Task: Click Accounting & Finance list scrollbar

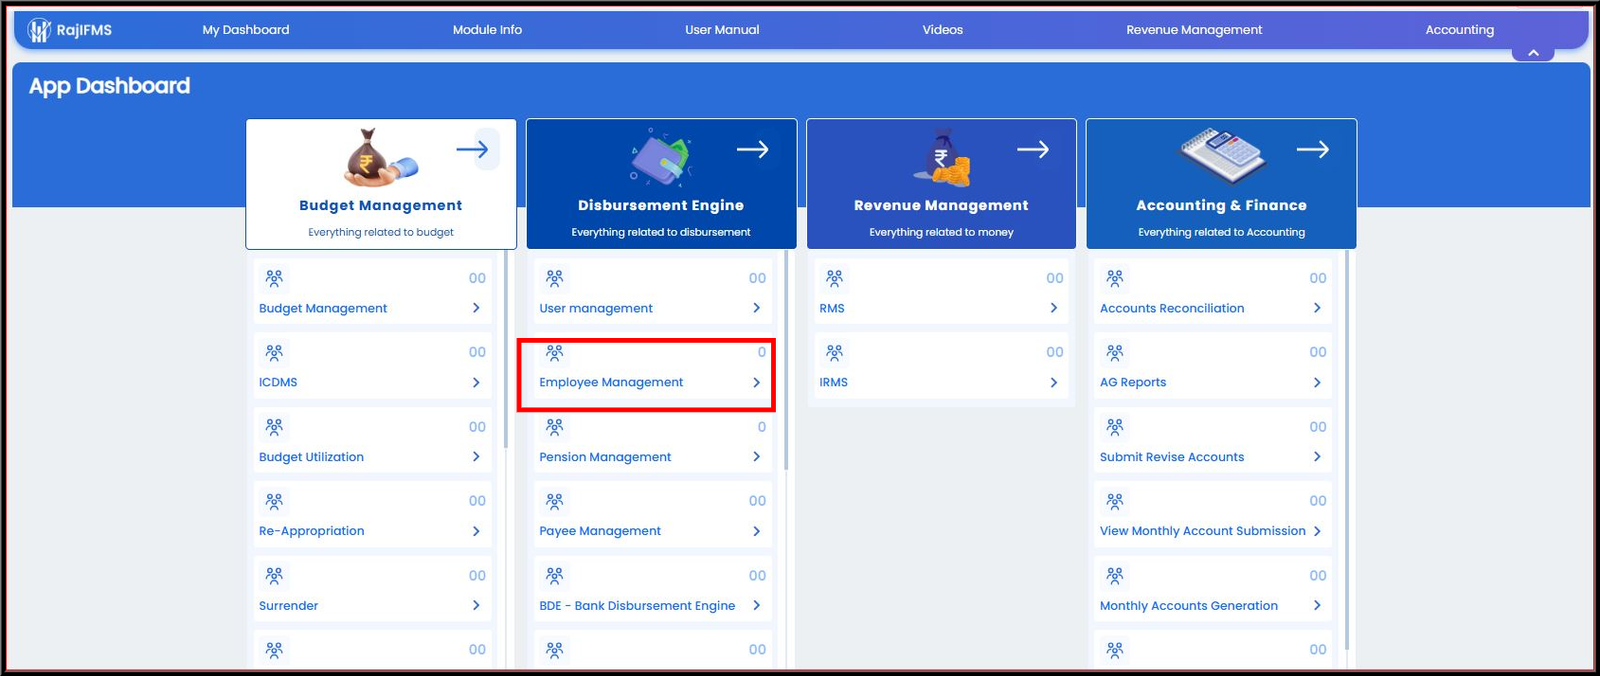Action: click(1347, 450)
